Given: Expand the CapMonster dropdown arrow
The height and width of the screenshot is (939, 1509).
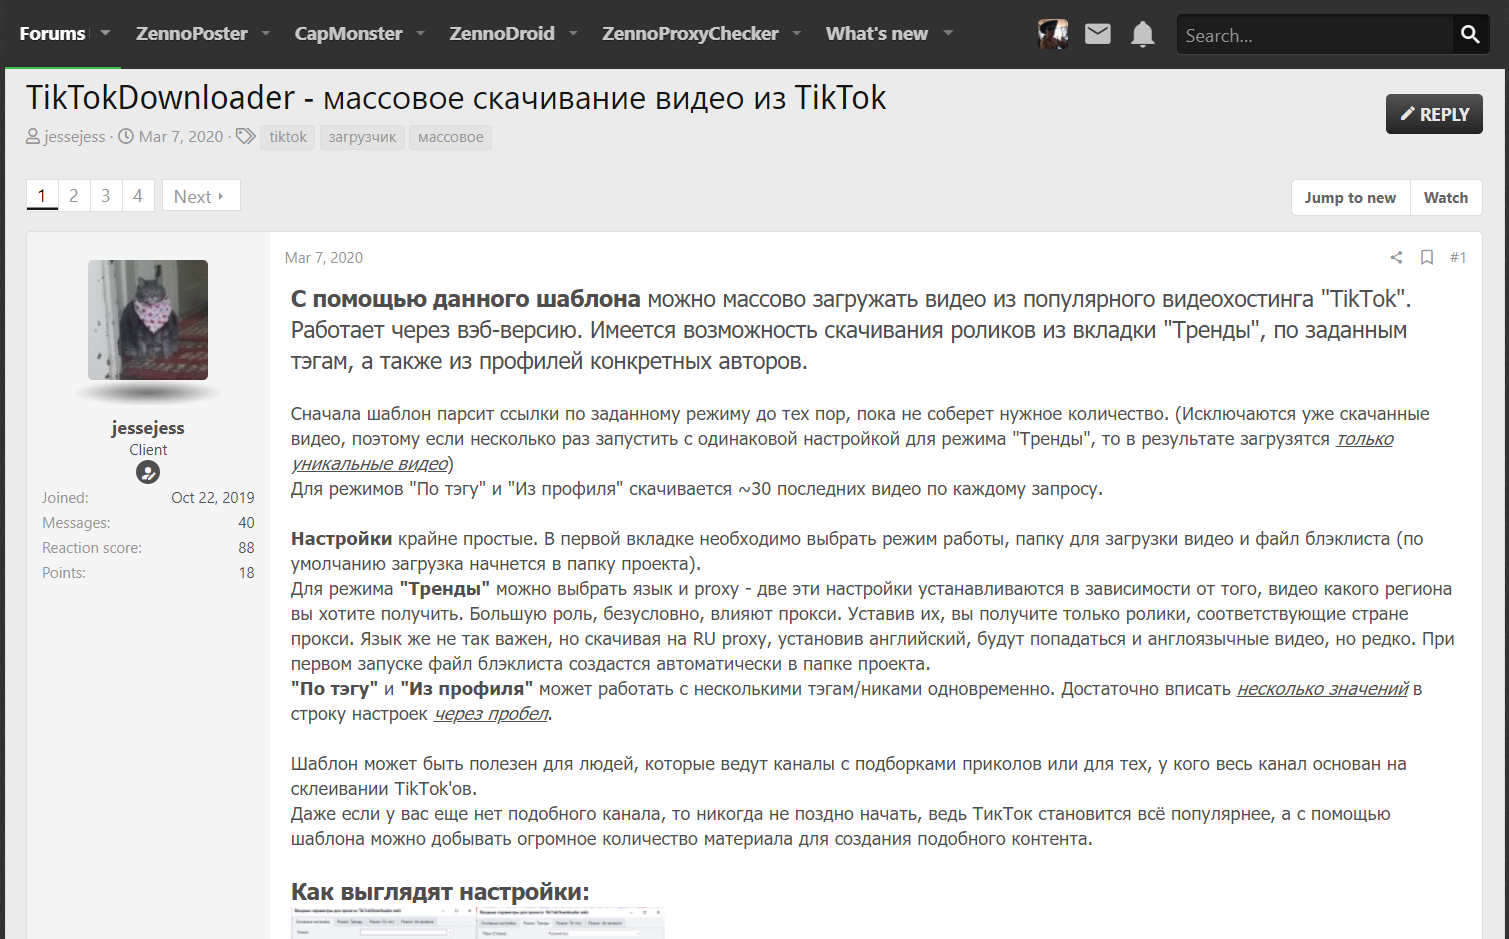Looking at the screenshot, I should click(x=421, y=34).
